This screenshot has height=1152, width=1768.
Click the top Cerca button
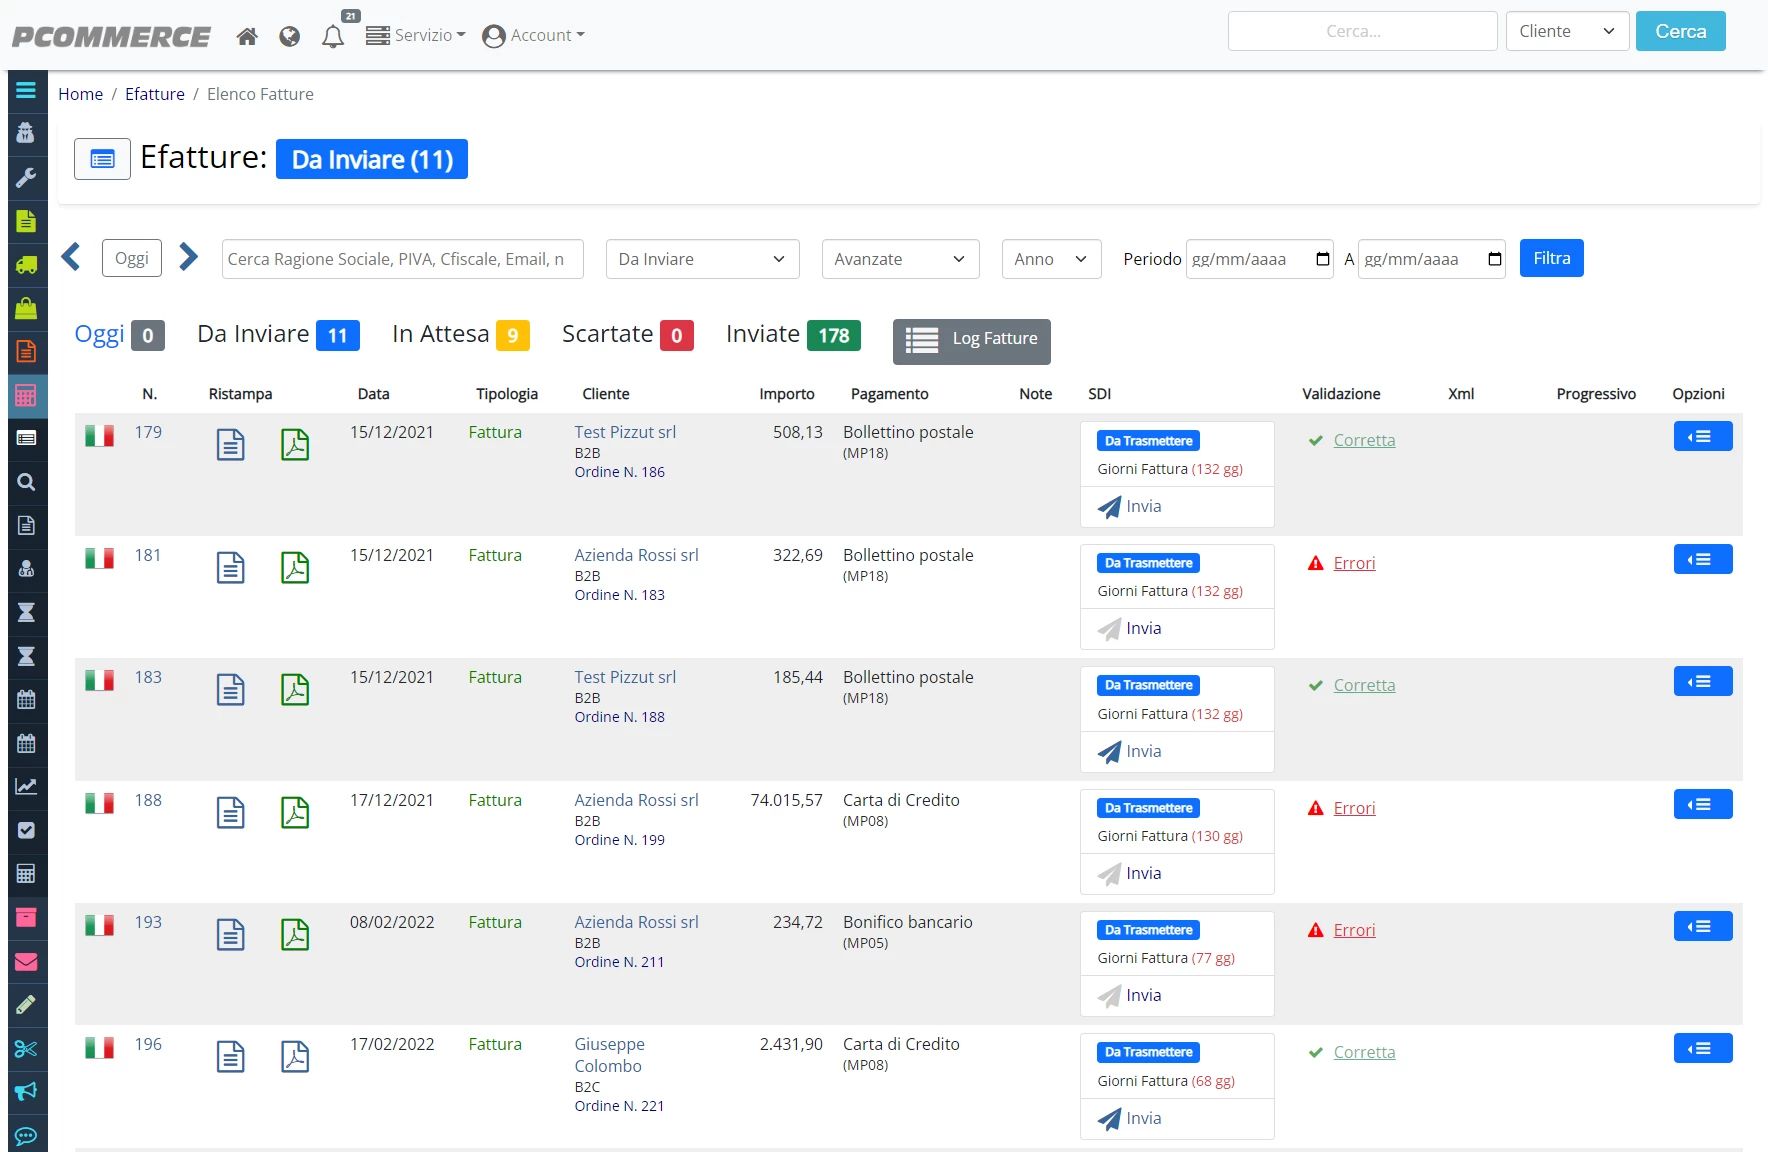coord(1680,31)
